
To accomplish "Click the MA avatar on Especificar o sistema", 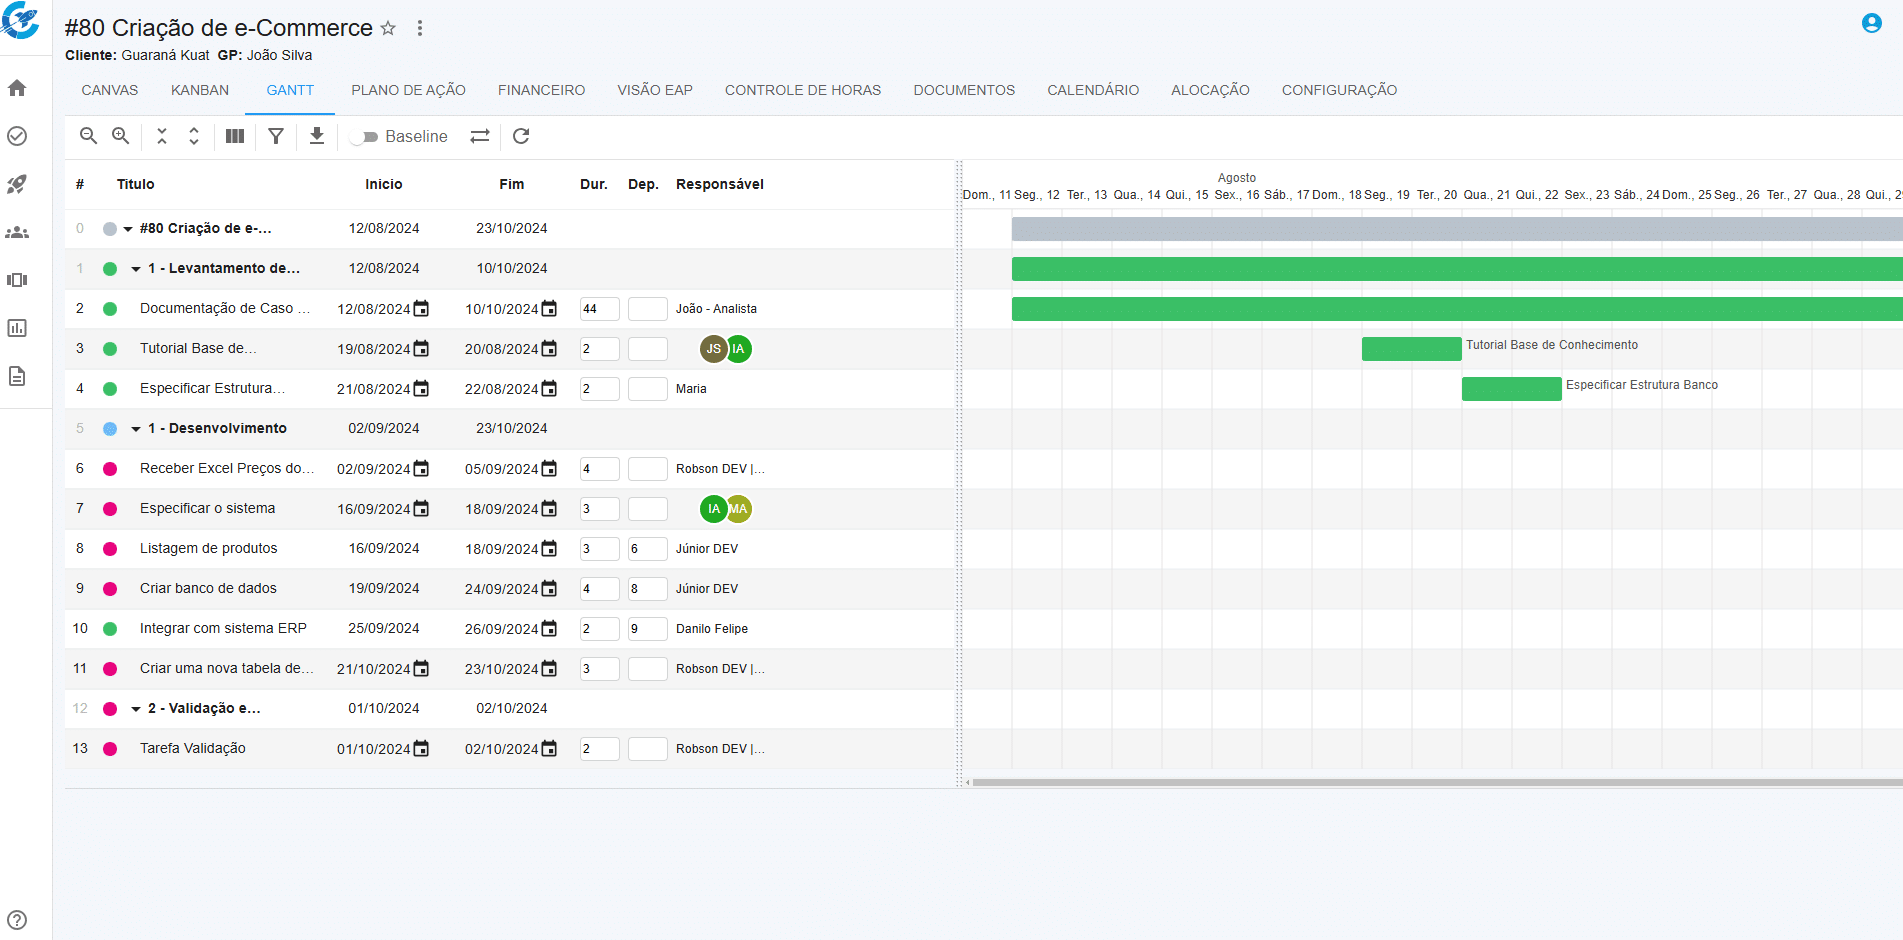I will point(739,509).
